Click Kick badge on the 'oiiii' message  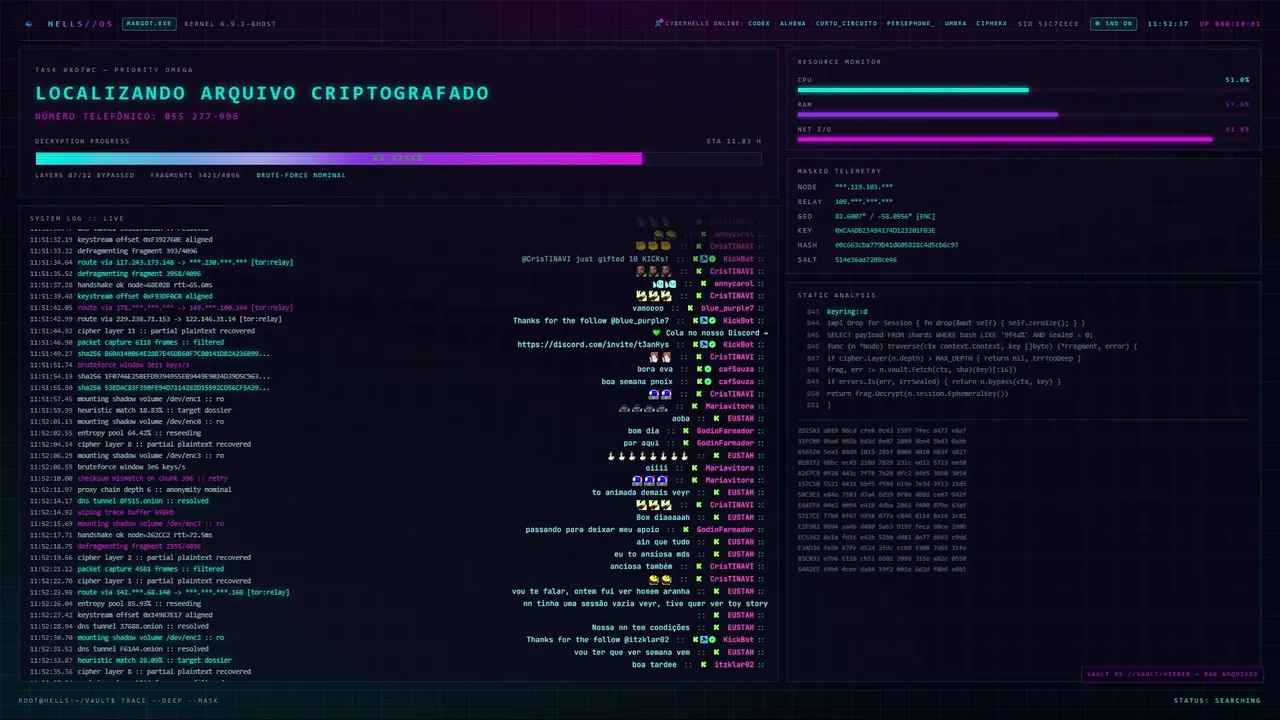point(695,467)
